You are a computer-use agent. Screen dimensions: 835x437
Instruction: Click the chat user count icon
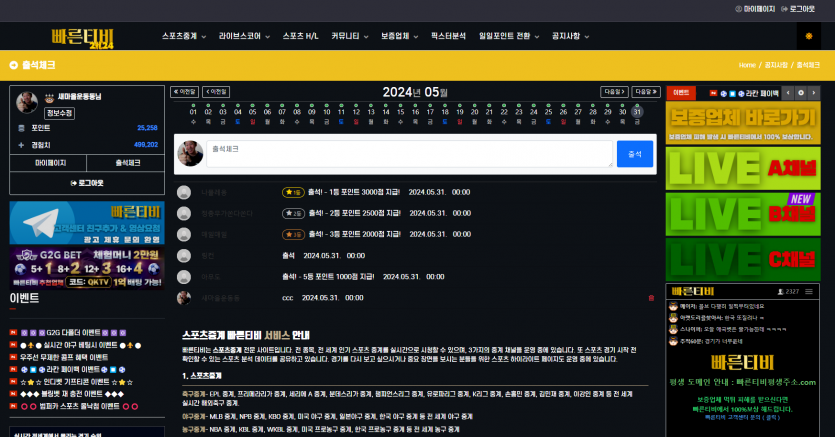780,292
